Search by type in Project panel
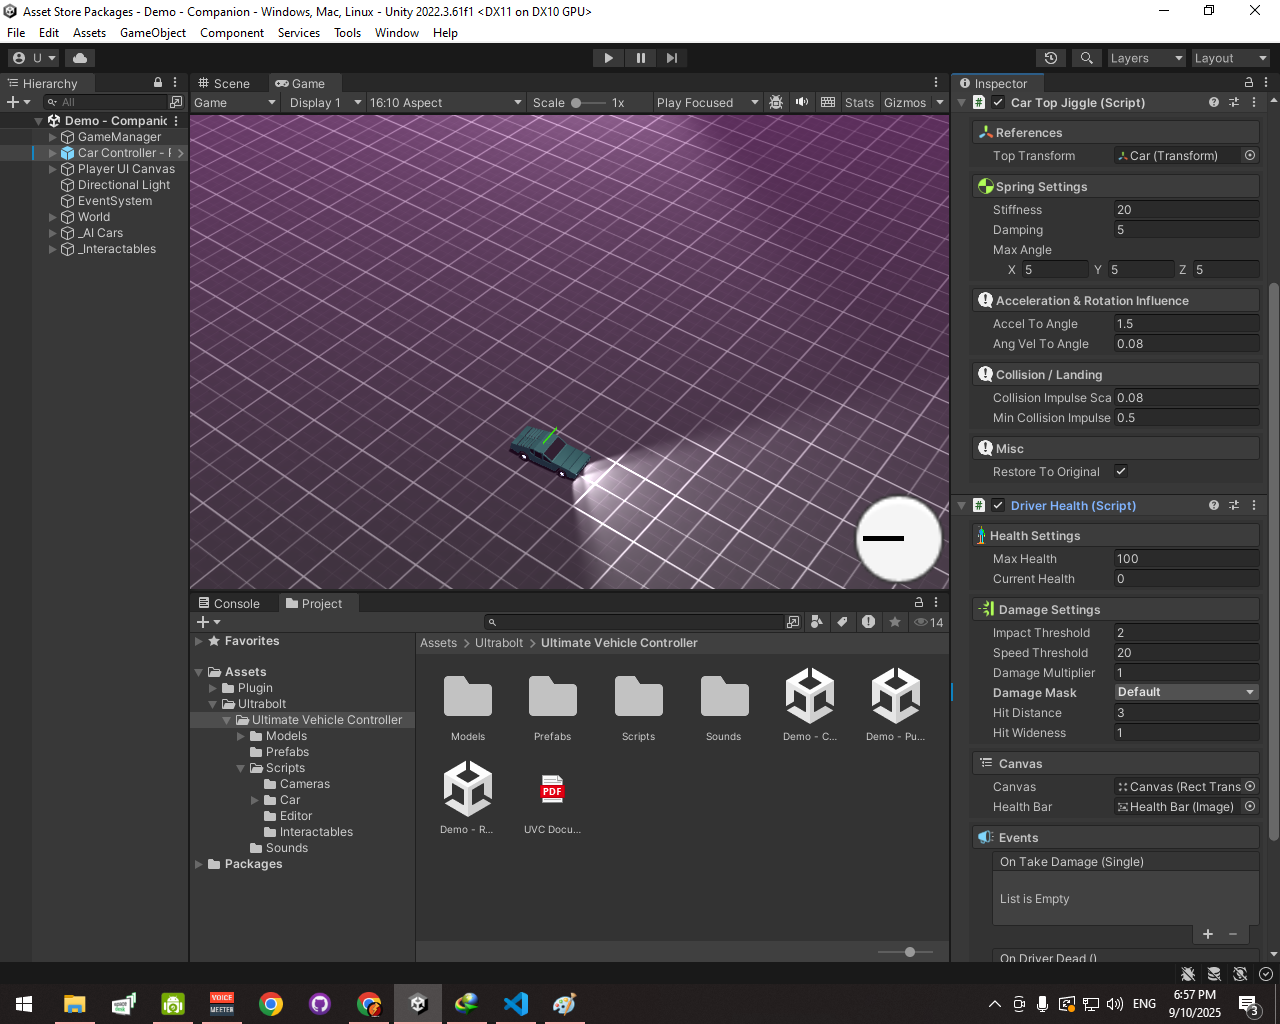Screen dimensions: 1280x1024 (x=817, y=622)
